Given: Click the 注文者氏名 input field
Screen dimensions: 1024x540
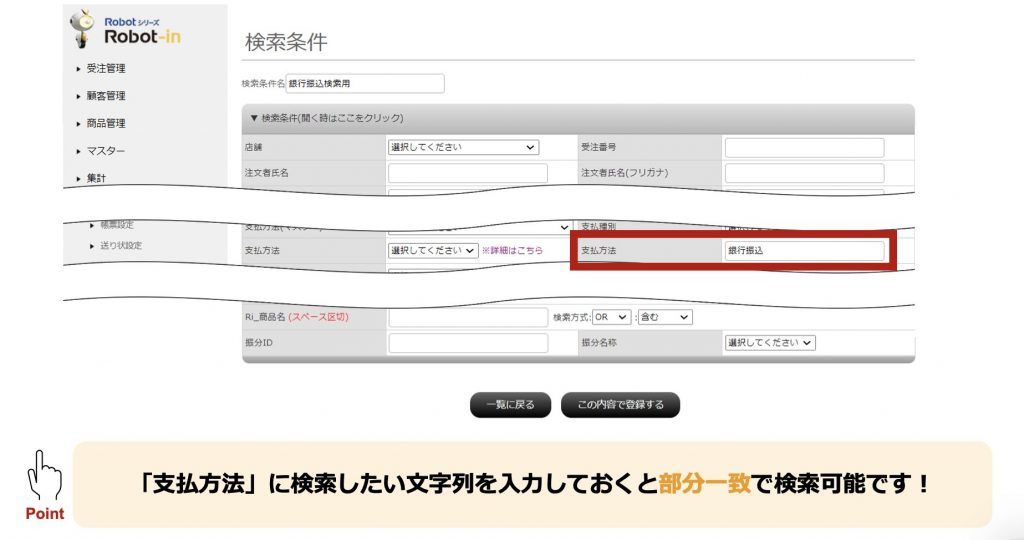Looking at the screenshot, I should pyautogui.click(x=468, y=173).
